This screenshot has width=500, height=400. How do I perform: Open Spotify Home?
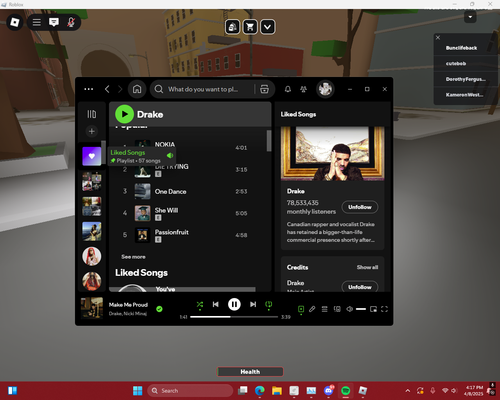click(x=137, y=89)
